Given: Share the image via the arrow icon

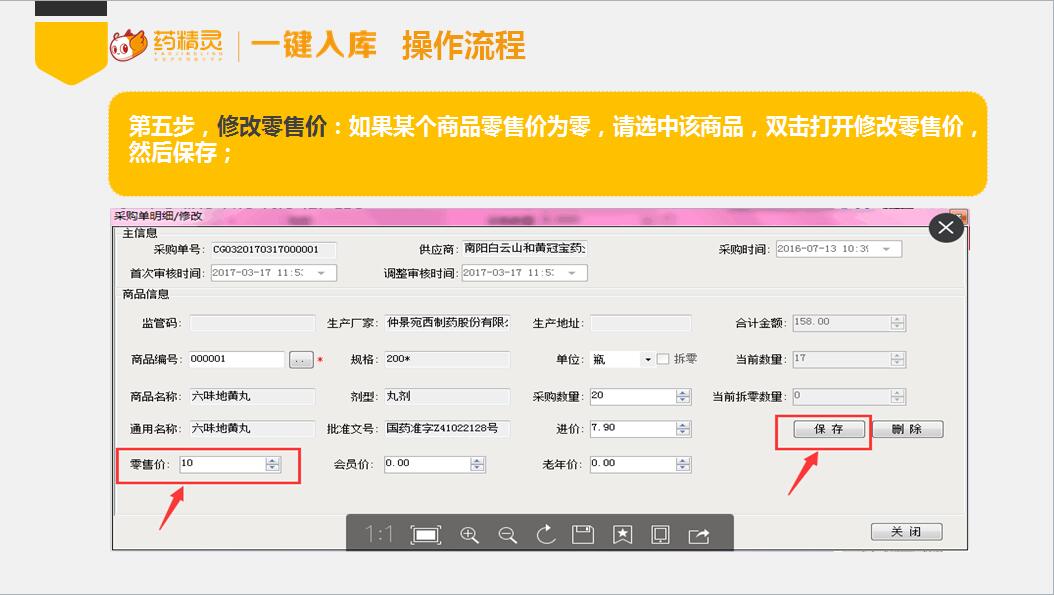Looking at the screenshot, I should 699,535.
